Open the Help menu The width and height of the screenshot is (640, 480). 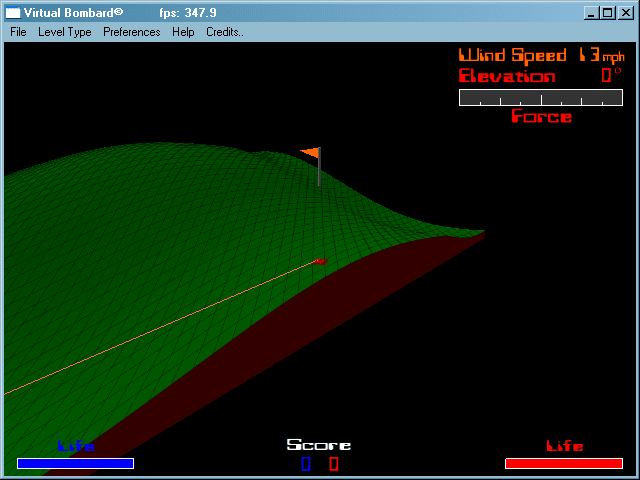(183, 32)
